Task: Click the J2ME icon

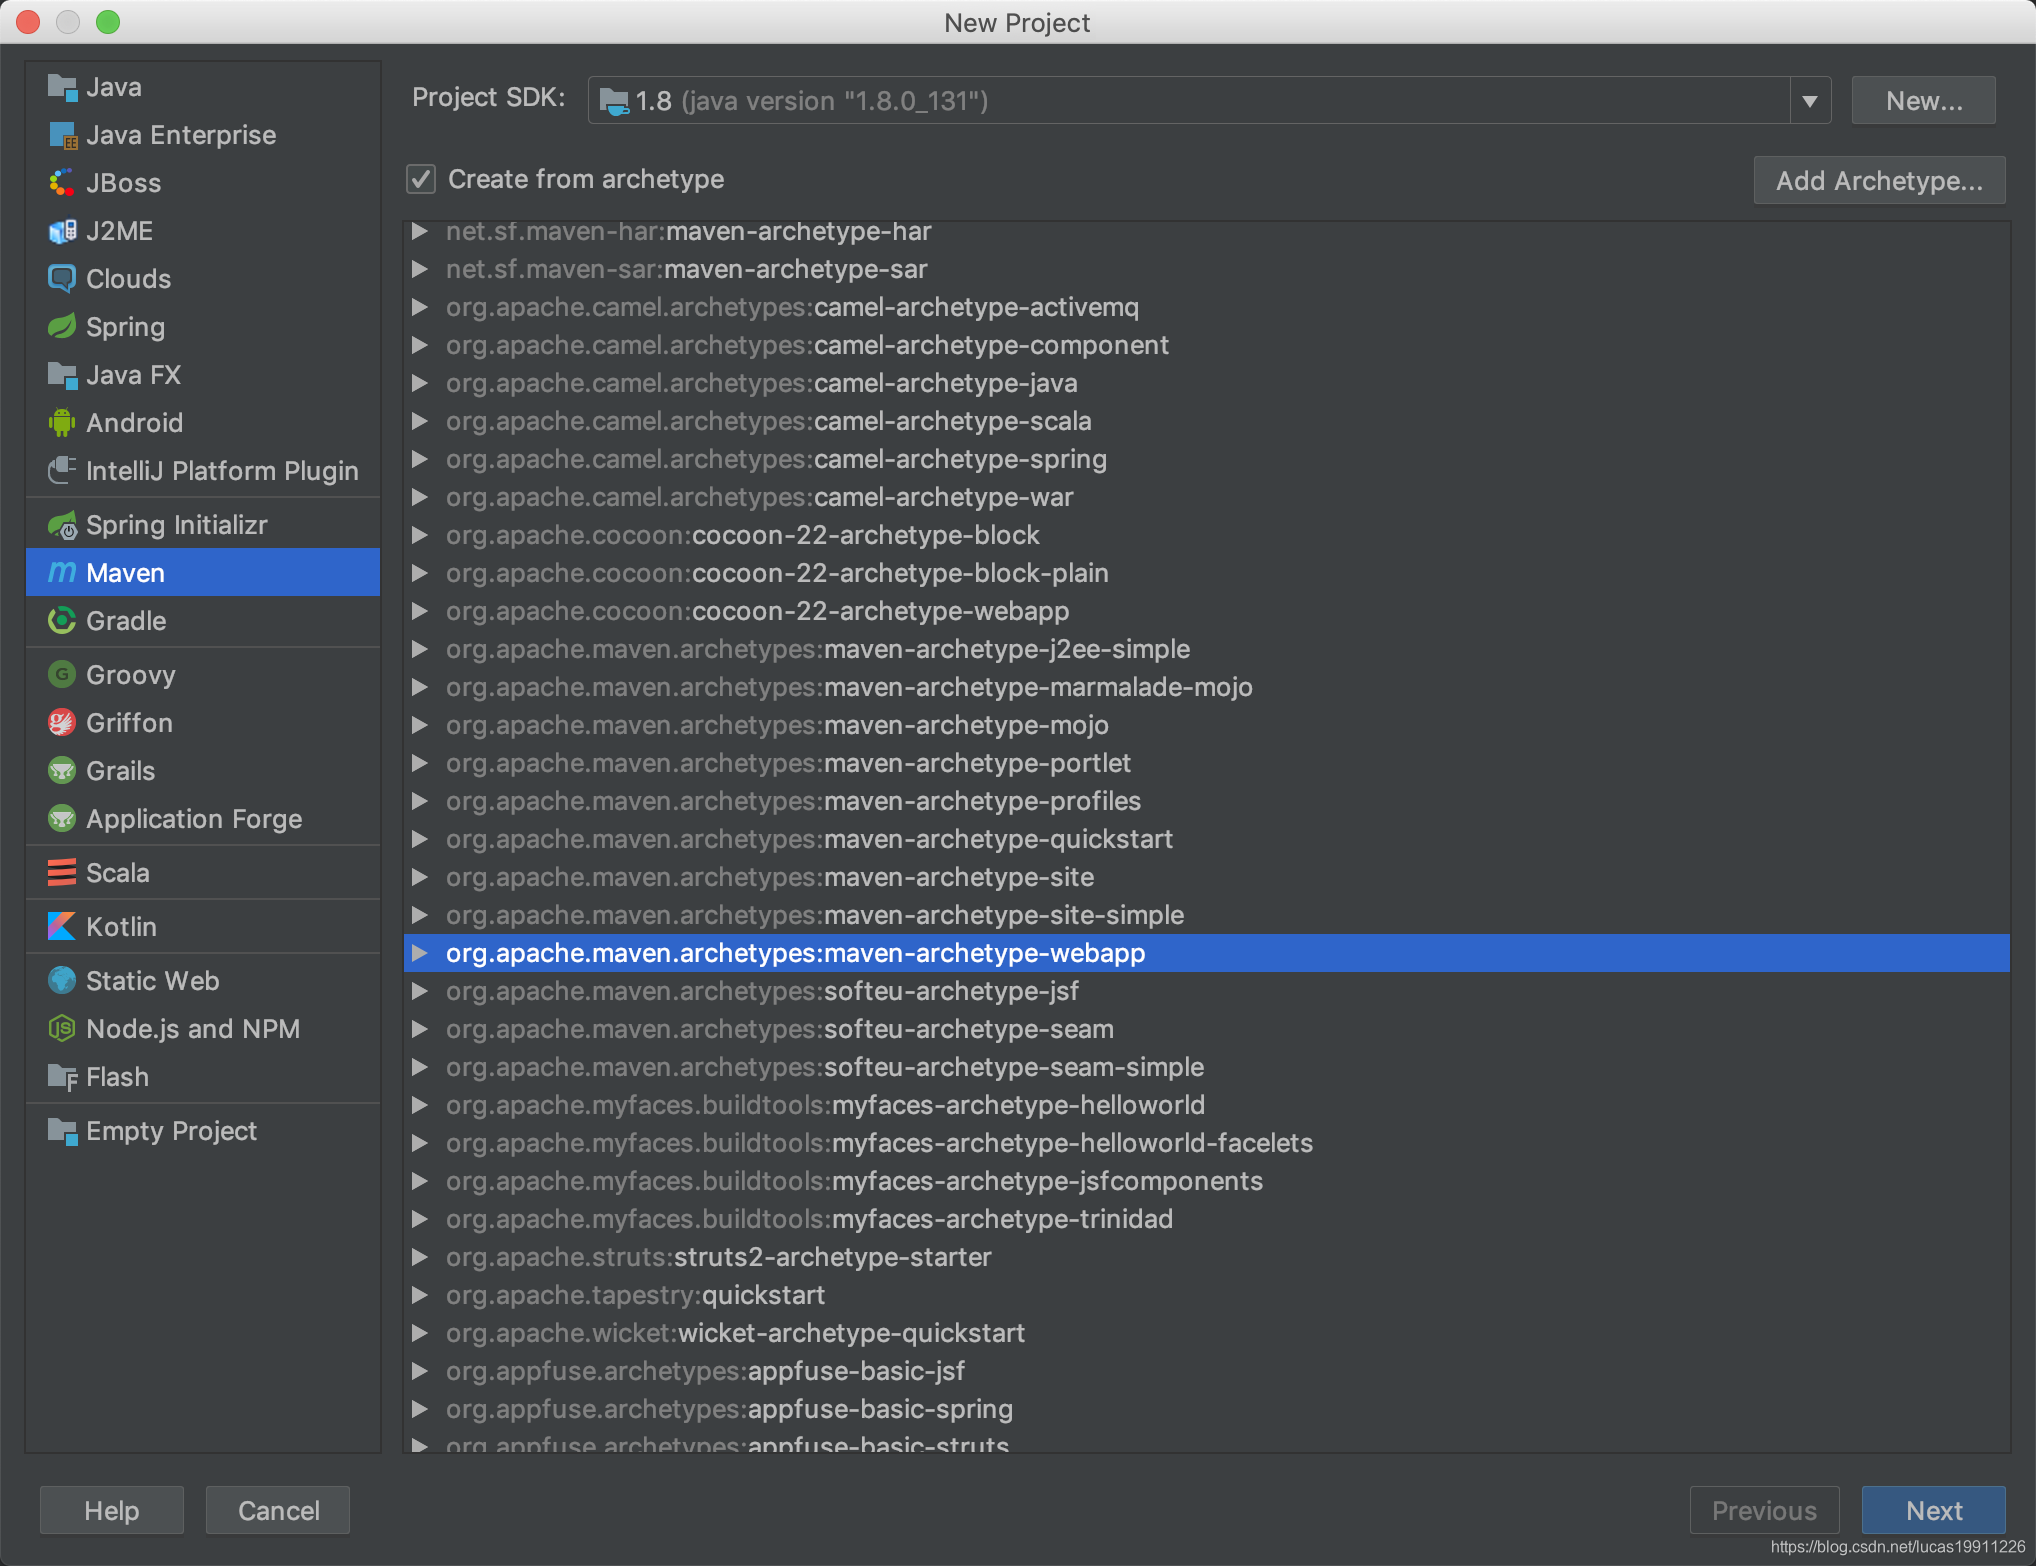Action: click(x=62, y=232)
